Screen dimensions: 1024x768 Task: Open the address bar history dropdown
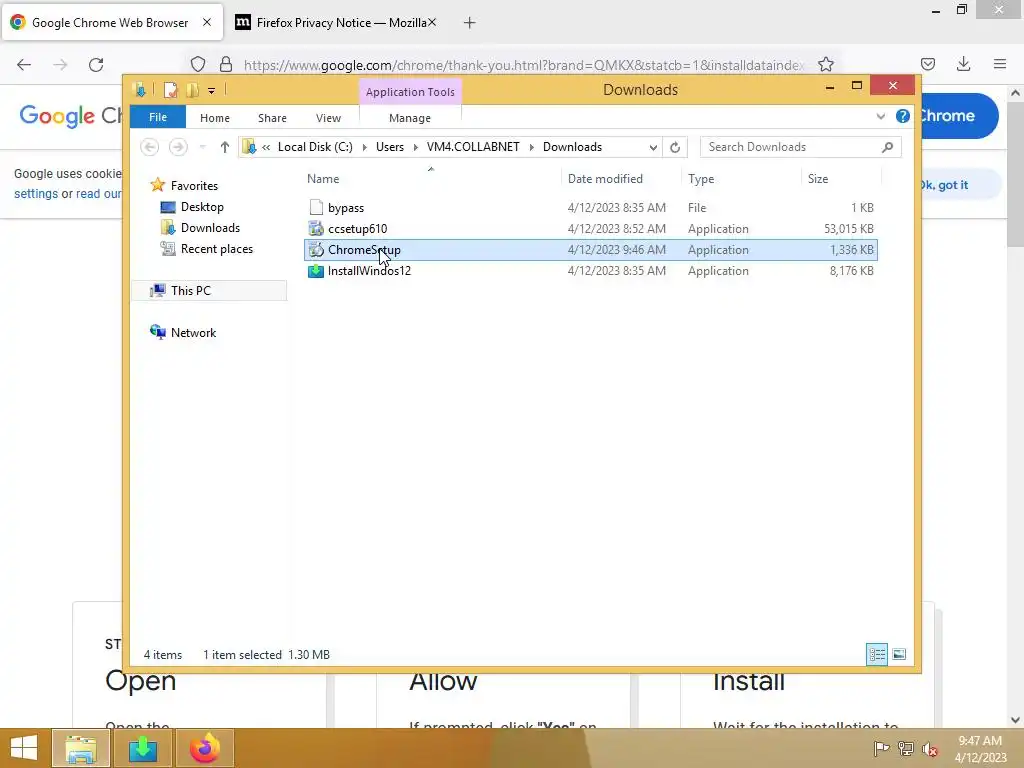pos(652,148)
